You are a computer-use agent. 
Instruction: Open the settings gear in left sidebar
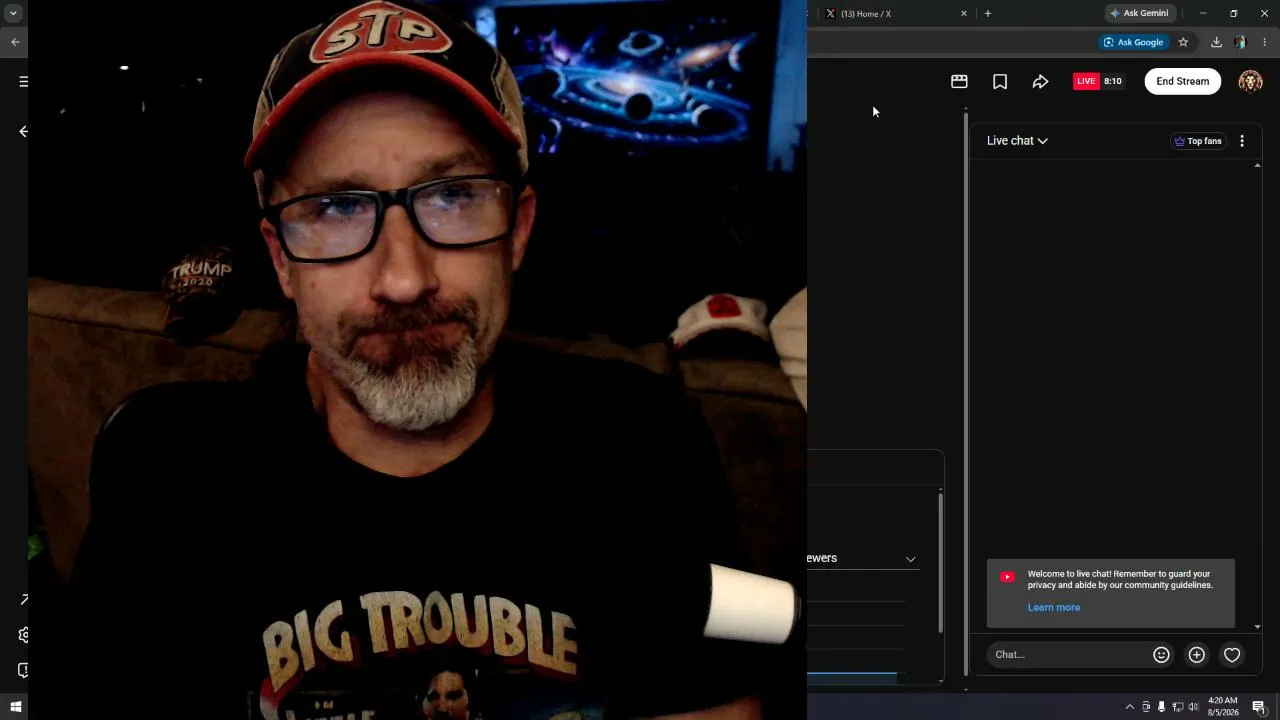pos(23,635)
